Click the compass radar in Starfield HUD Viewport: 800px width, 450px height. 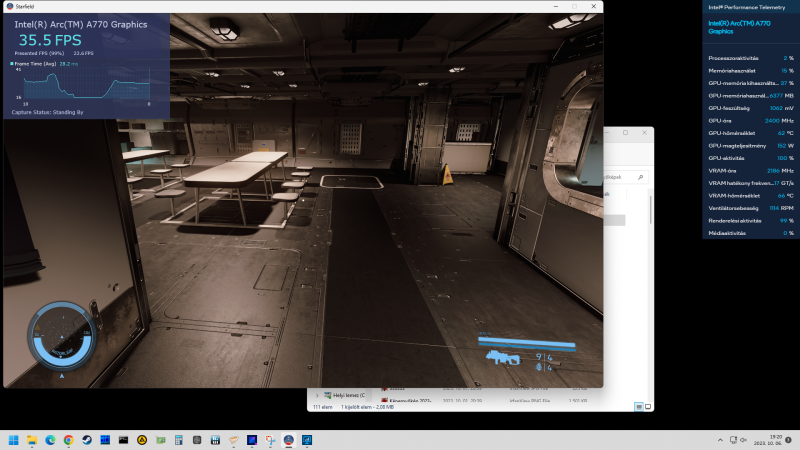click(61, 336)
